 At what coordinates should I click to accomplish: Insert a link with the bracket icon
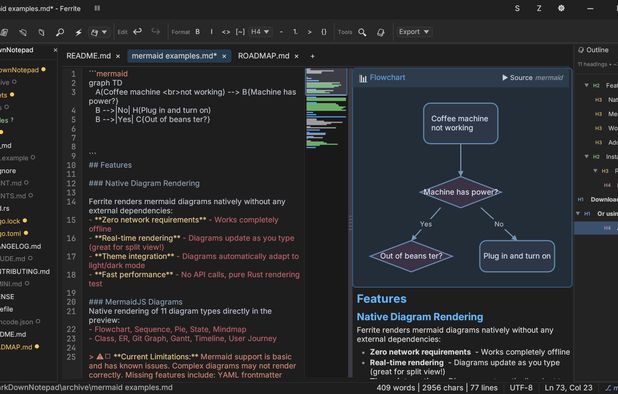tap(240, 32)
